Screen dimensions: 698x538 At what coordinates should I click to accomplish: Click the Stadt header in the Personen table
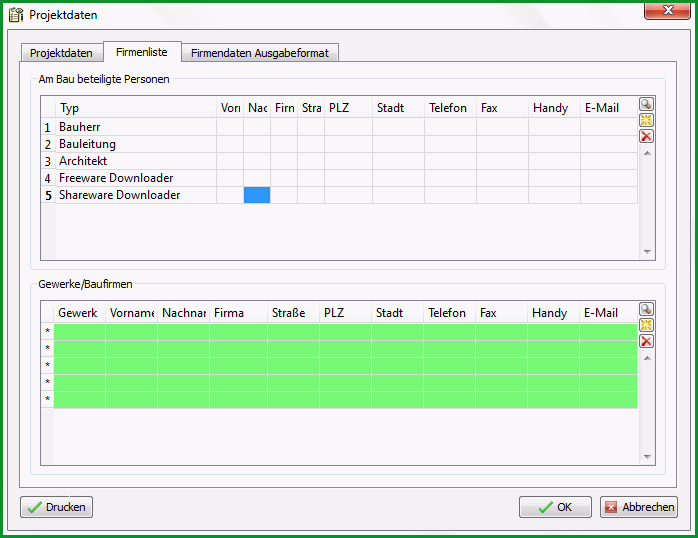point(398,108)
